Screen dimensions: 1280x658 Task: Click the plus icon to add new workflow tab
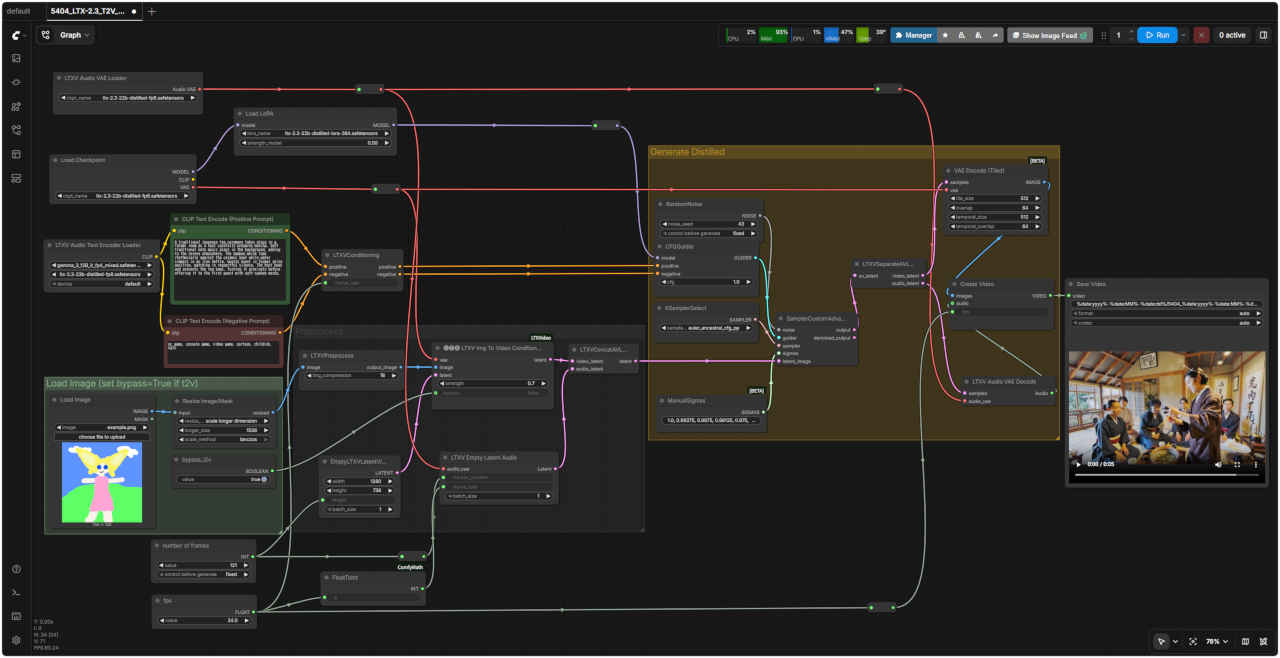(x=151, y=11)
